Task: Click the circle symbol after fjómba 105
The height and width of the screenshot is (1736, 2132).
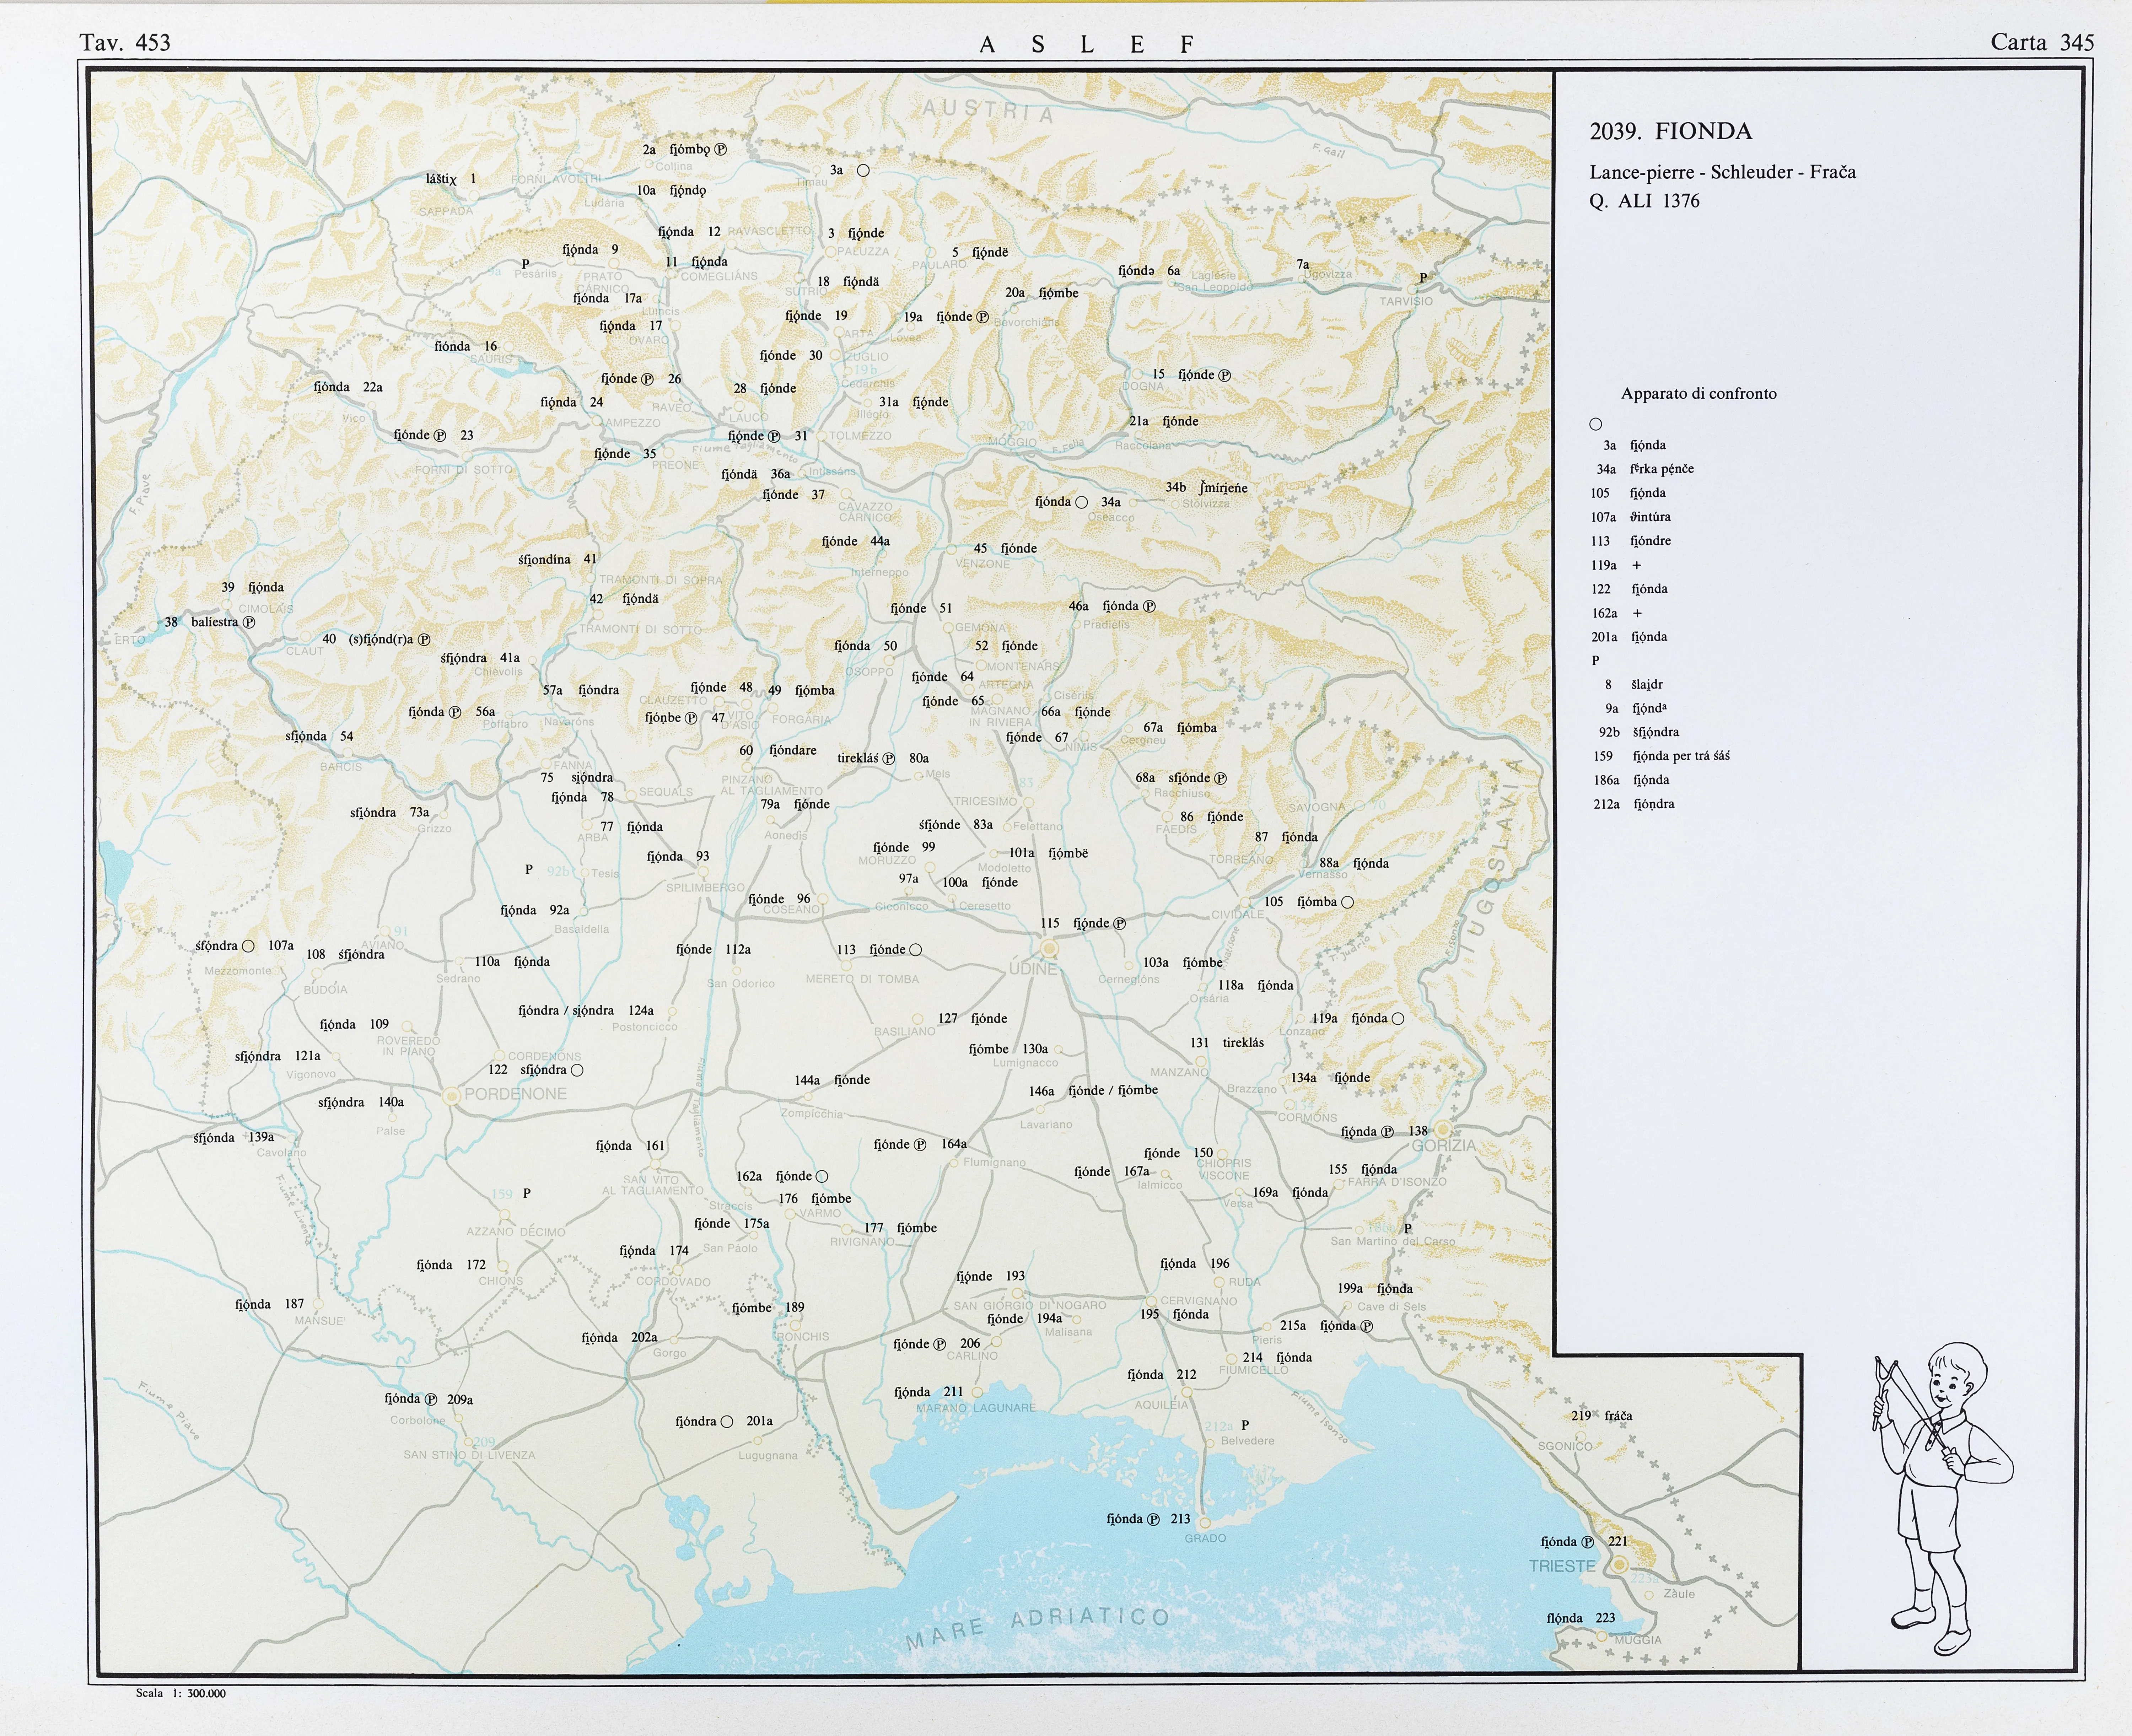Action: click(x=1347, y=902)
